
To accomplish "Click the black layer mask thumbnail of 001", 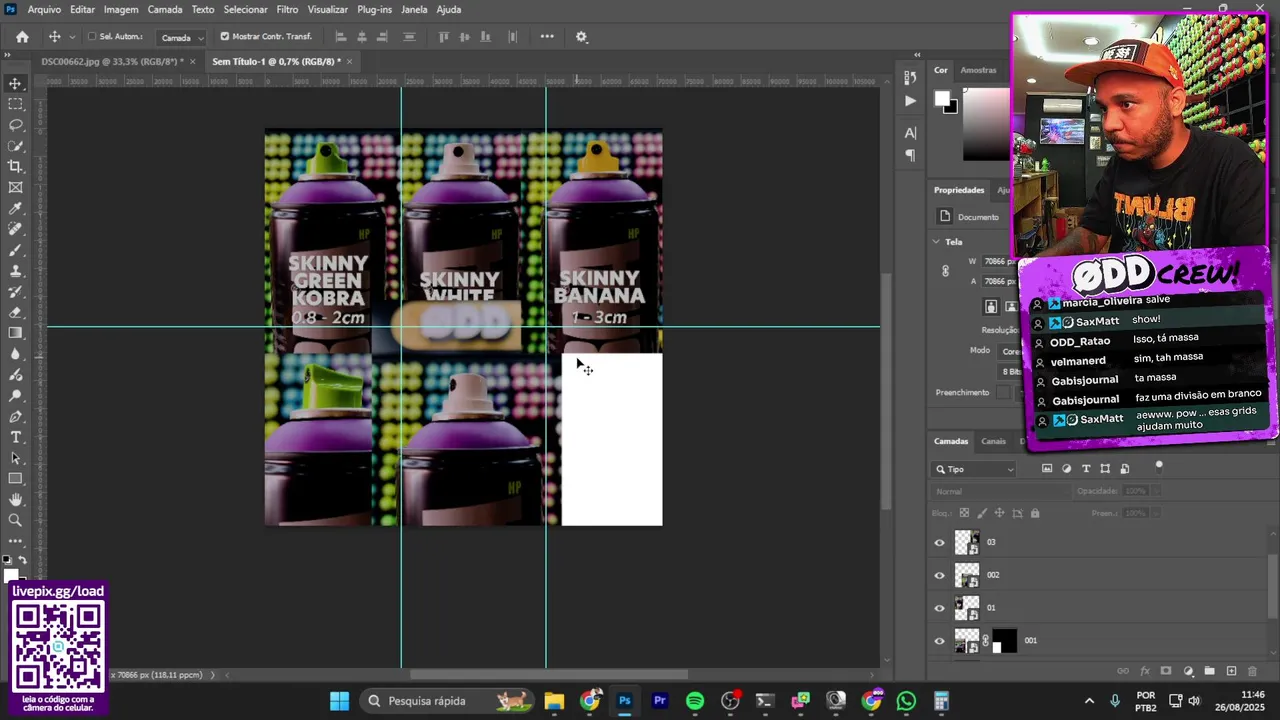I will [1004, 641].
